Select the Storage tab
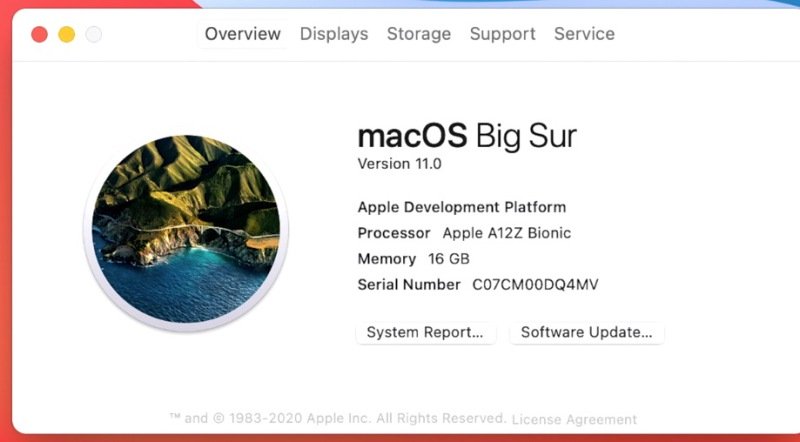The width and height of the screenshot is (800, 442). pos(419,34)
